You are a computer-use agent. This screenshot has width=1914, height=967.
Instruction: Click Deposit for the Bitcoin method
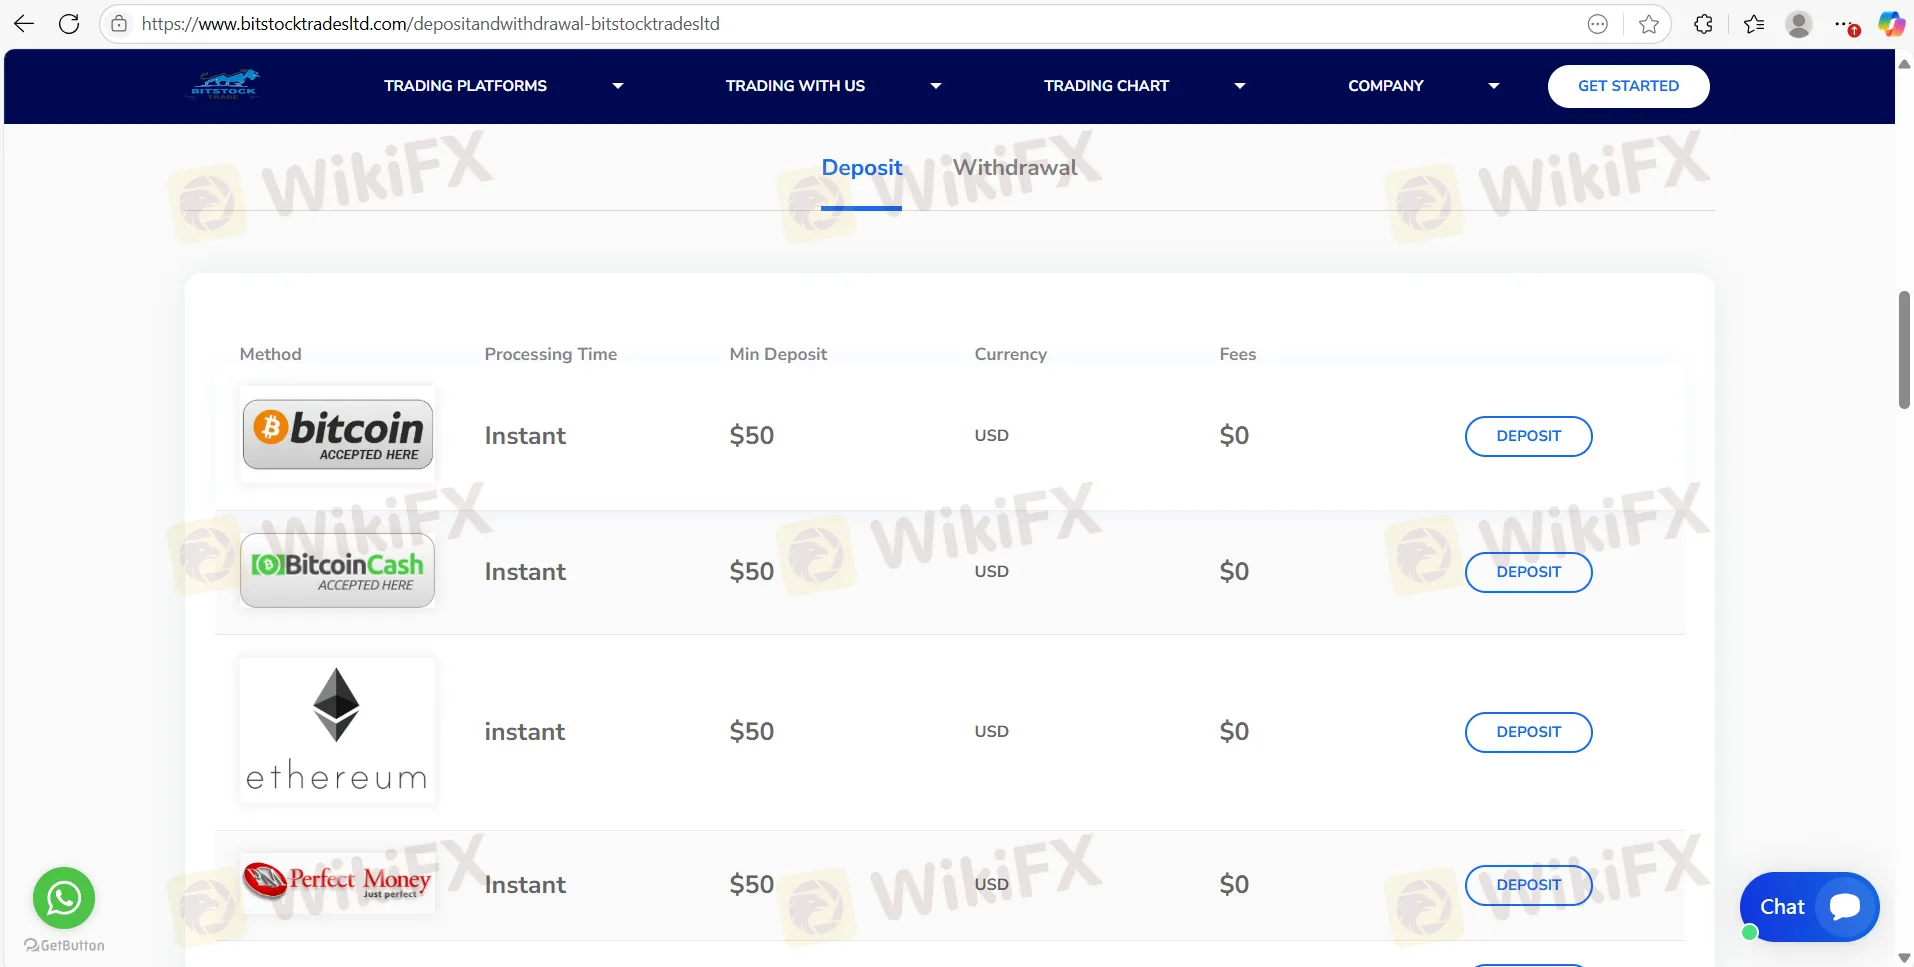tap(1528, 436)
